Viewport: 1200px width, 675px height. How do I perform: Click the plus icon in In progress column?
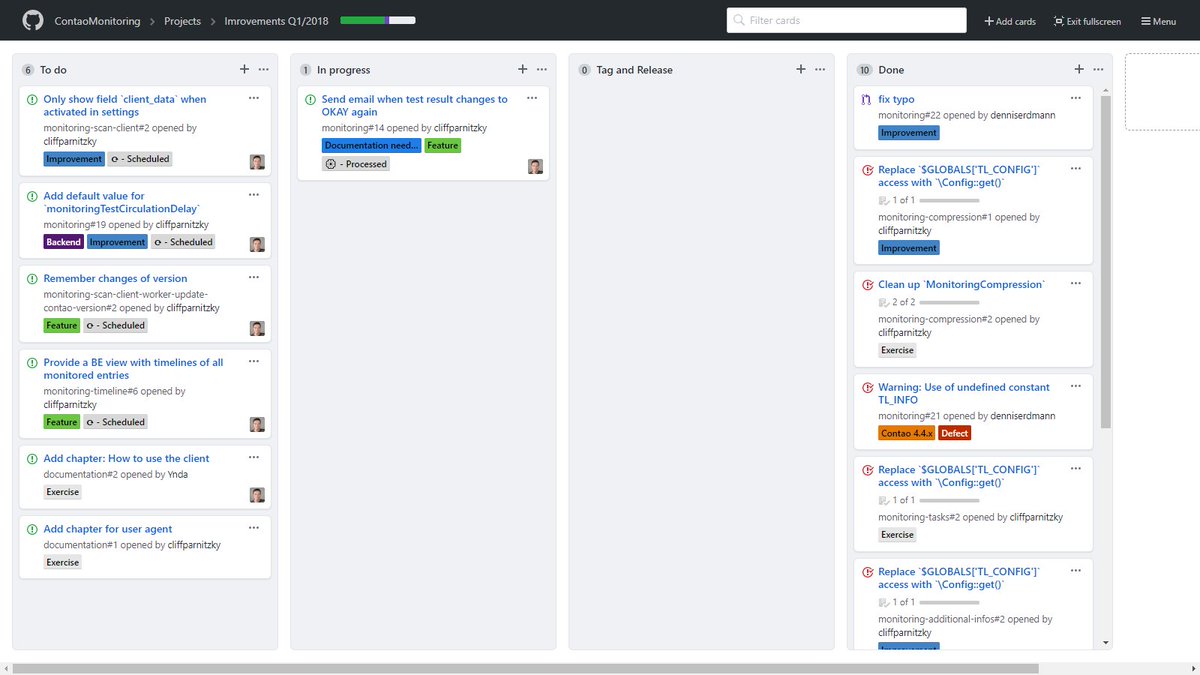click(x=522, y=69)
